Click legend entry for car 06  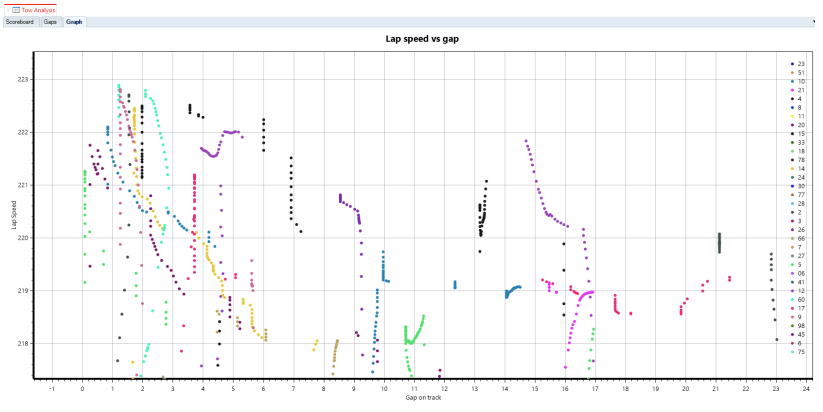click(x=798, y=273)
